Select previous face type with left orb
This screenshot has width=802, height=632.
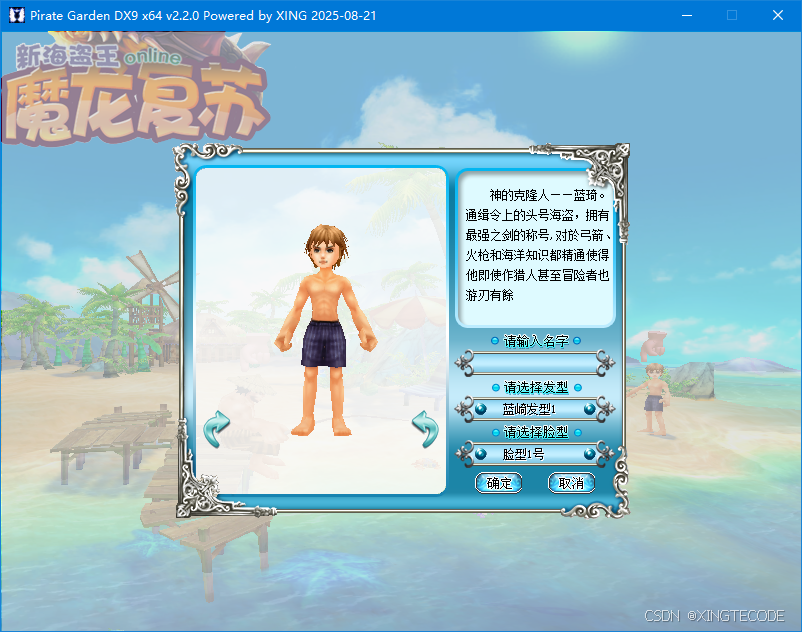click(x=480, y=454)
